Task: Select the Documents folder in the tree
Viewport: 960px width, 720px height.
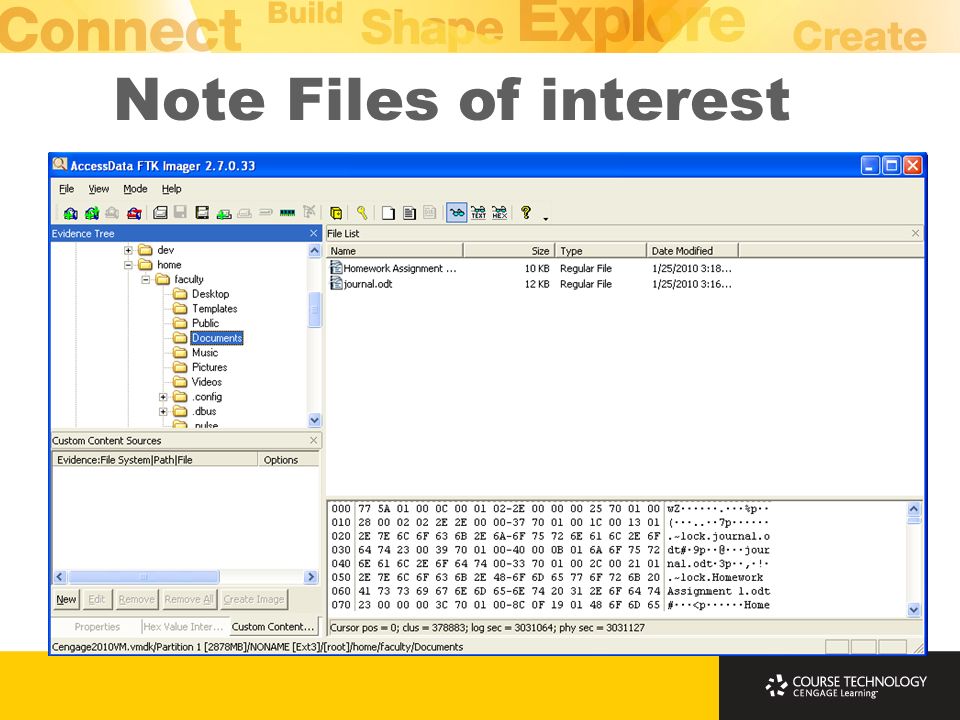Action: (217, 338)
